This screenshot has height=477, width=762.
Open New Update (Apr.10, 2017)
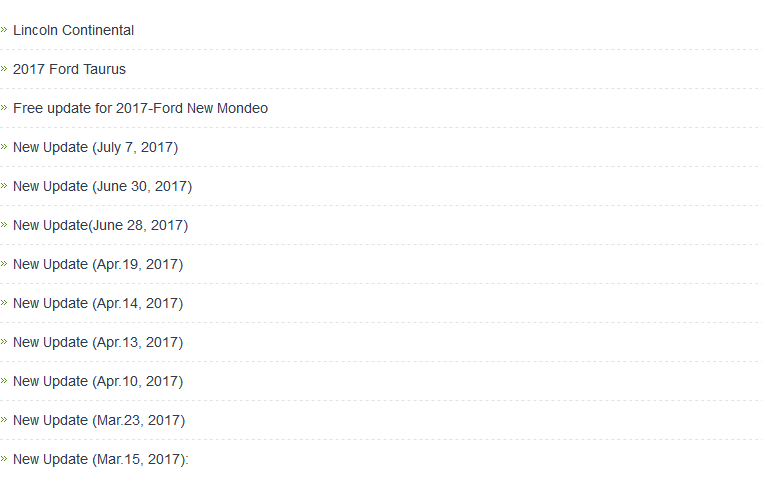tap(98, 381)
